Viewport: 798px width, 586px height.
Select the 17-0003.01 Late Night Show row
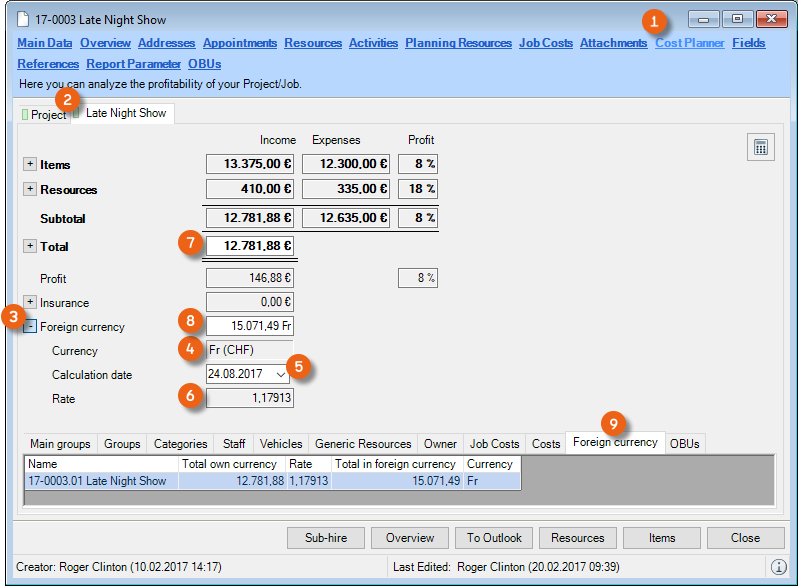click(x=102, y=481)
